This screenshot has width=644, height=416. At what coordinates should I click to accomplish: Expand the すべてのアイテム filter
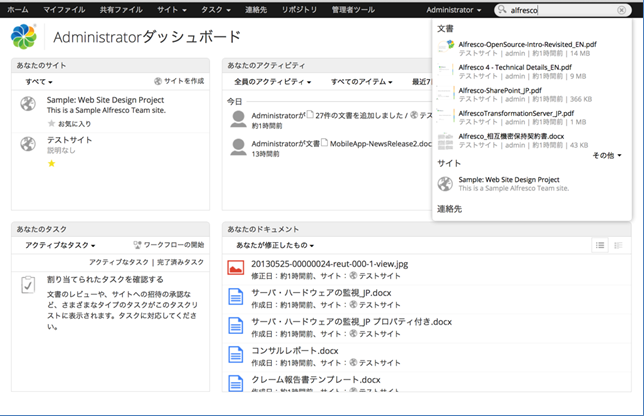[362, 82]
